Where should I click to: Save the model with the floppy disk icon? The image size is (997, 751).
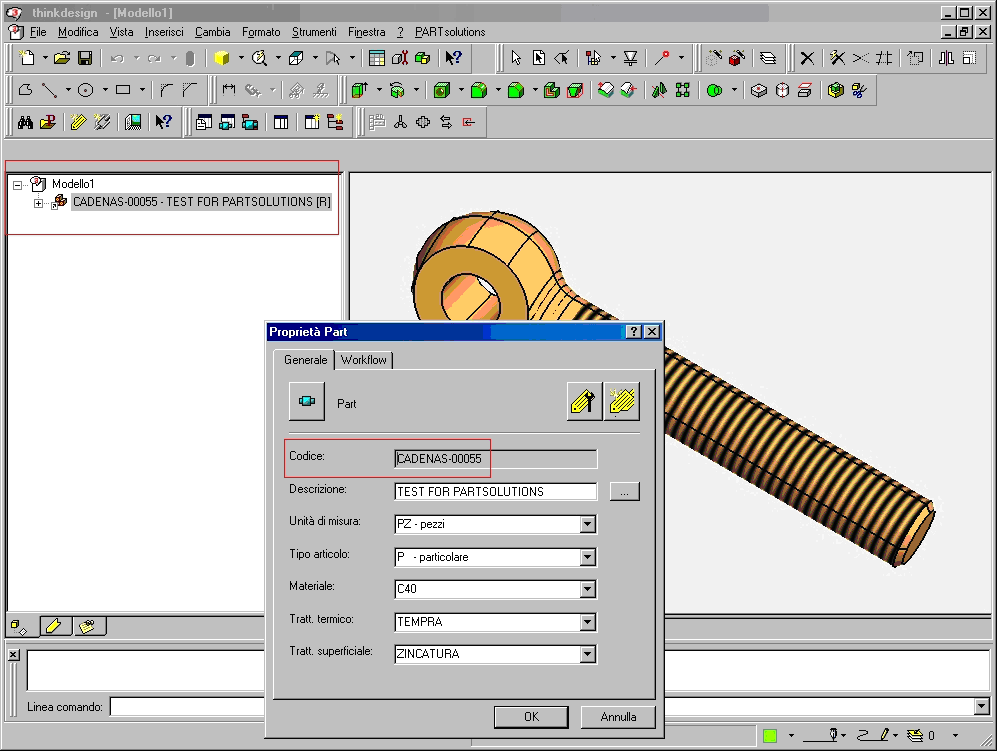[85, 58]
